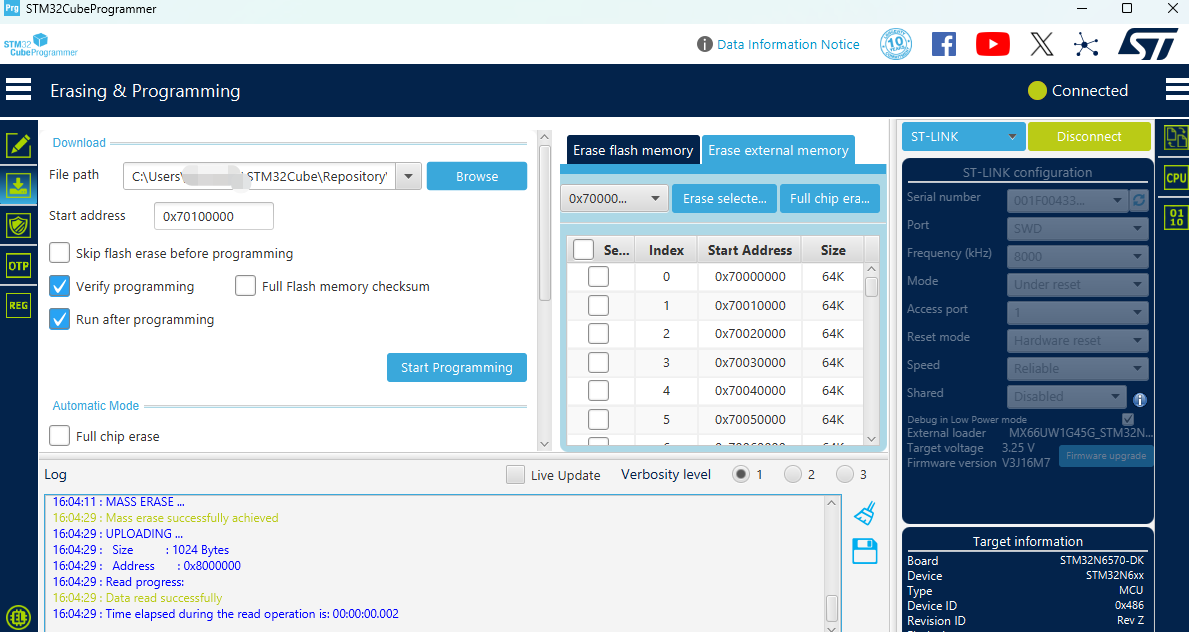The image size is (1189, 632).
Task: Click the Download panel vertical scrollbar
Action: pyautogui.click(x=544, y=223)
